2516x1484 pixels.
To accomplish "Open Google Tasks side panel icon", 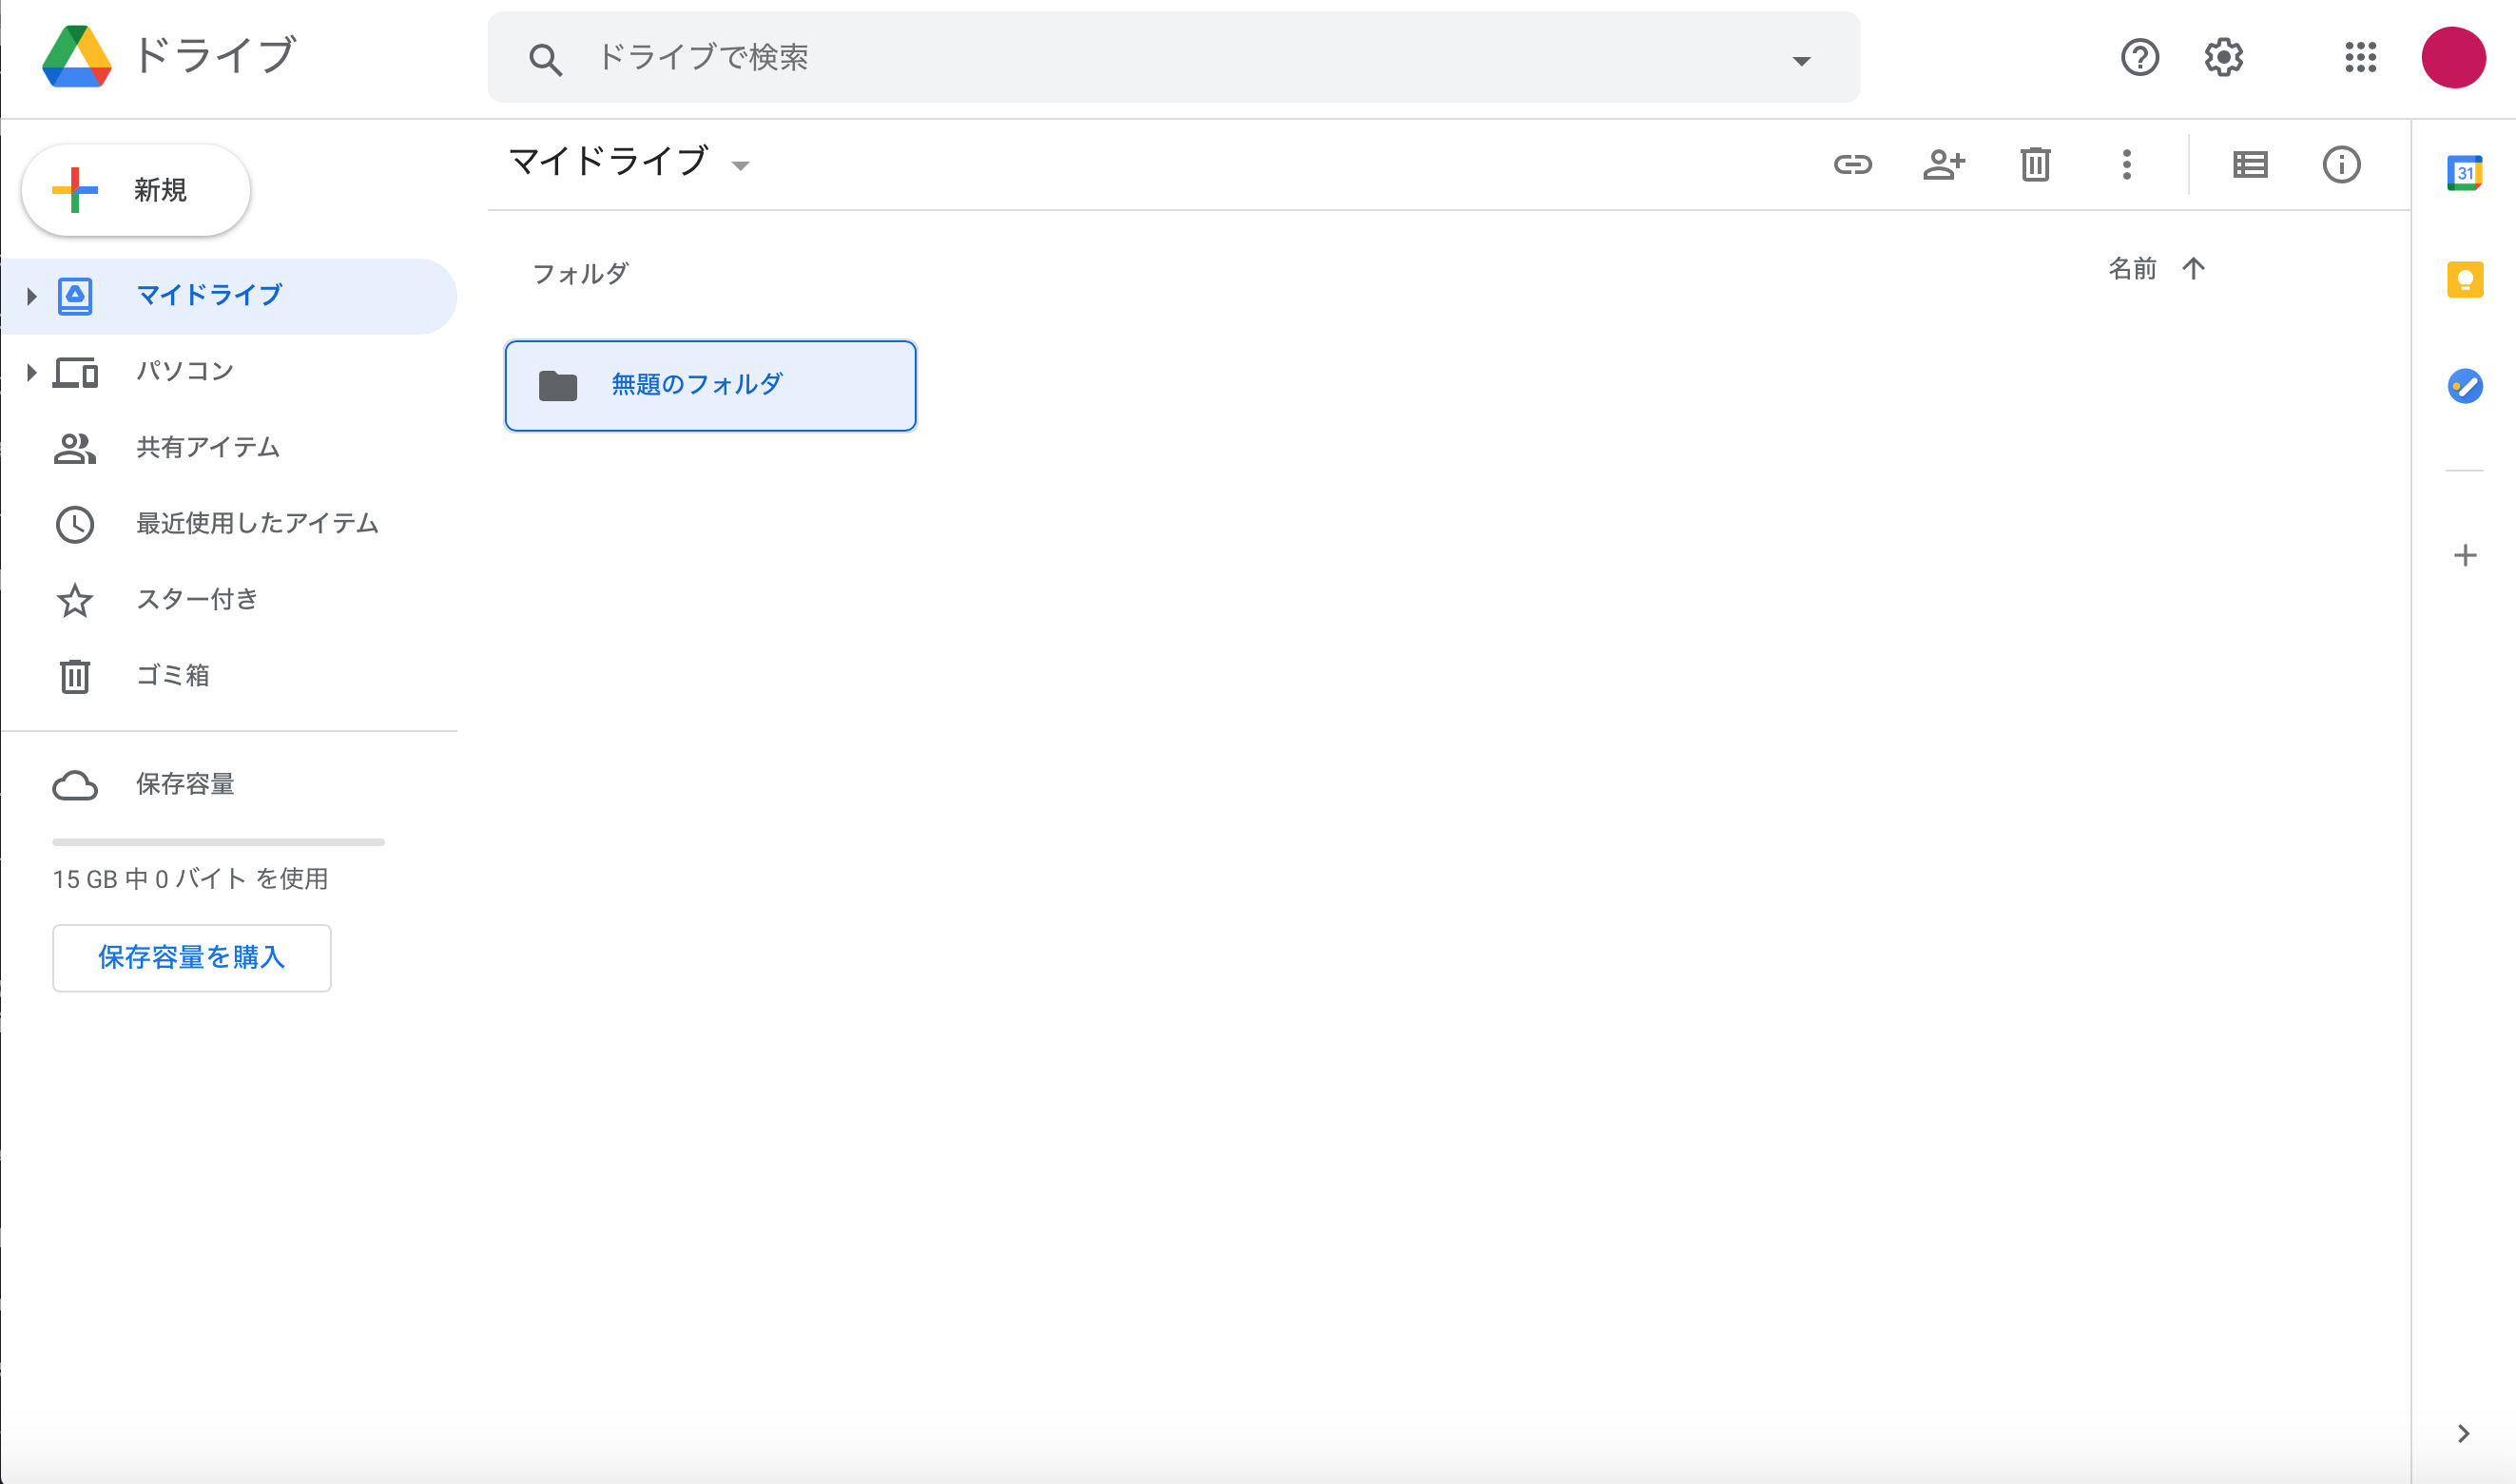I will click(2464, 386).
